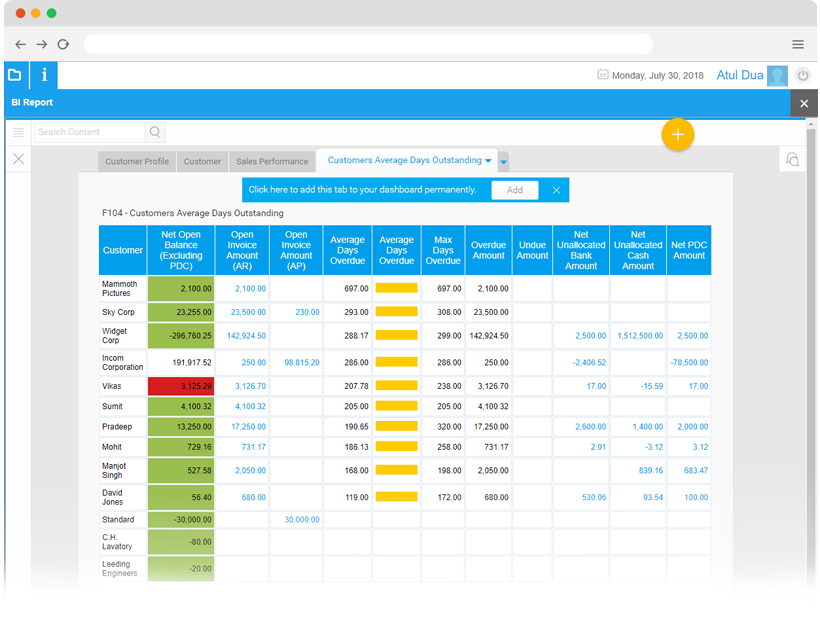This screenshot has height=640, width=820.
Task: Click the browser reload icon
Action: (63, 44)
